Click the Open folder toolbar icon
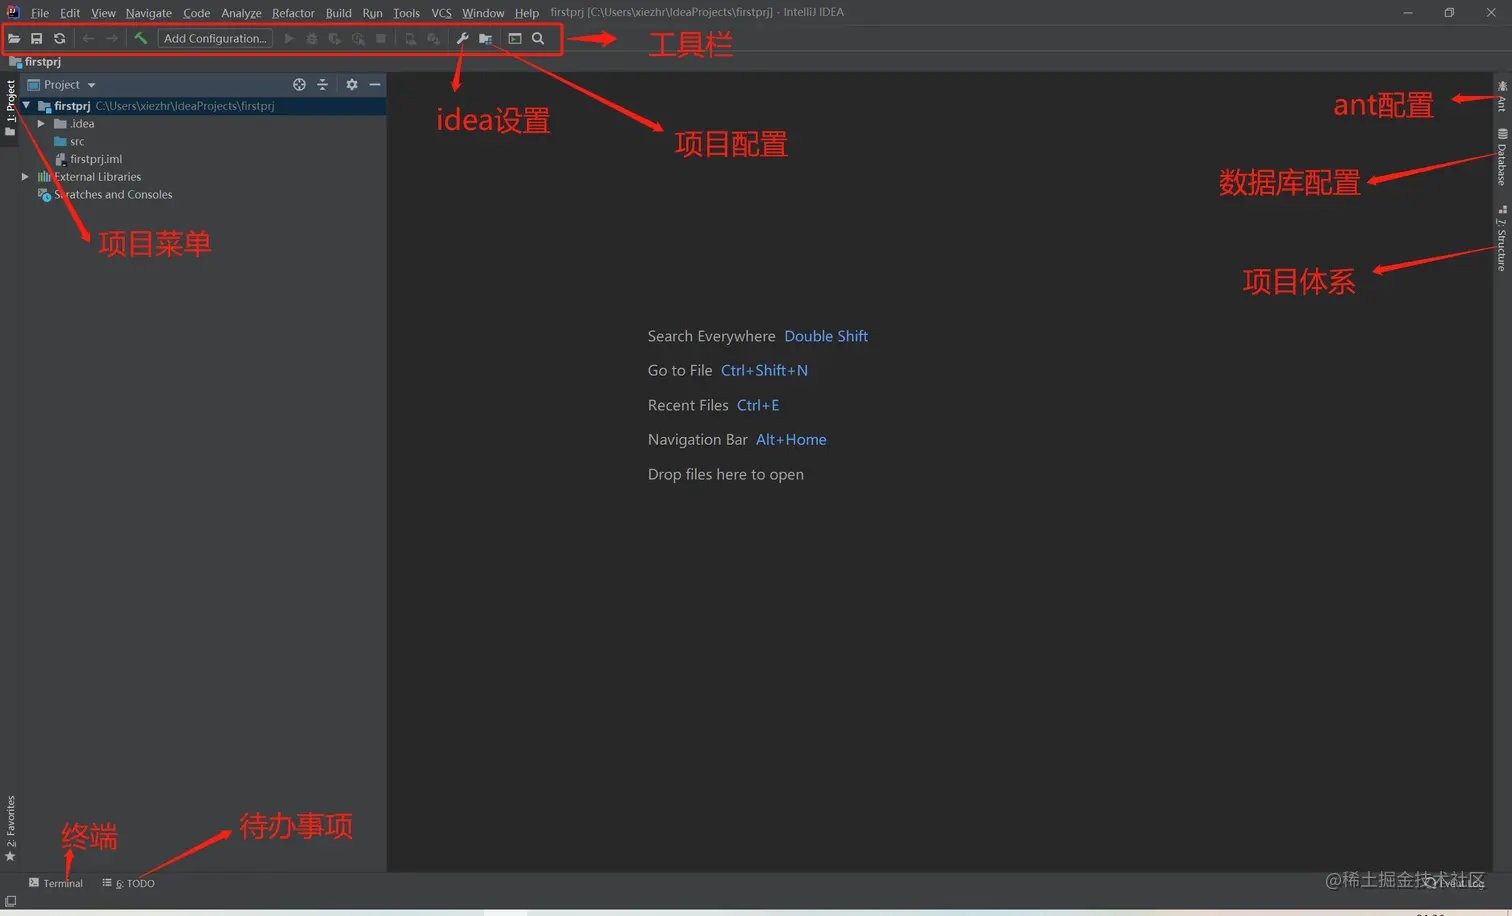This screenshot has width=1512, height=916. (x=14, y=39)
